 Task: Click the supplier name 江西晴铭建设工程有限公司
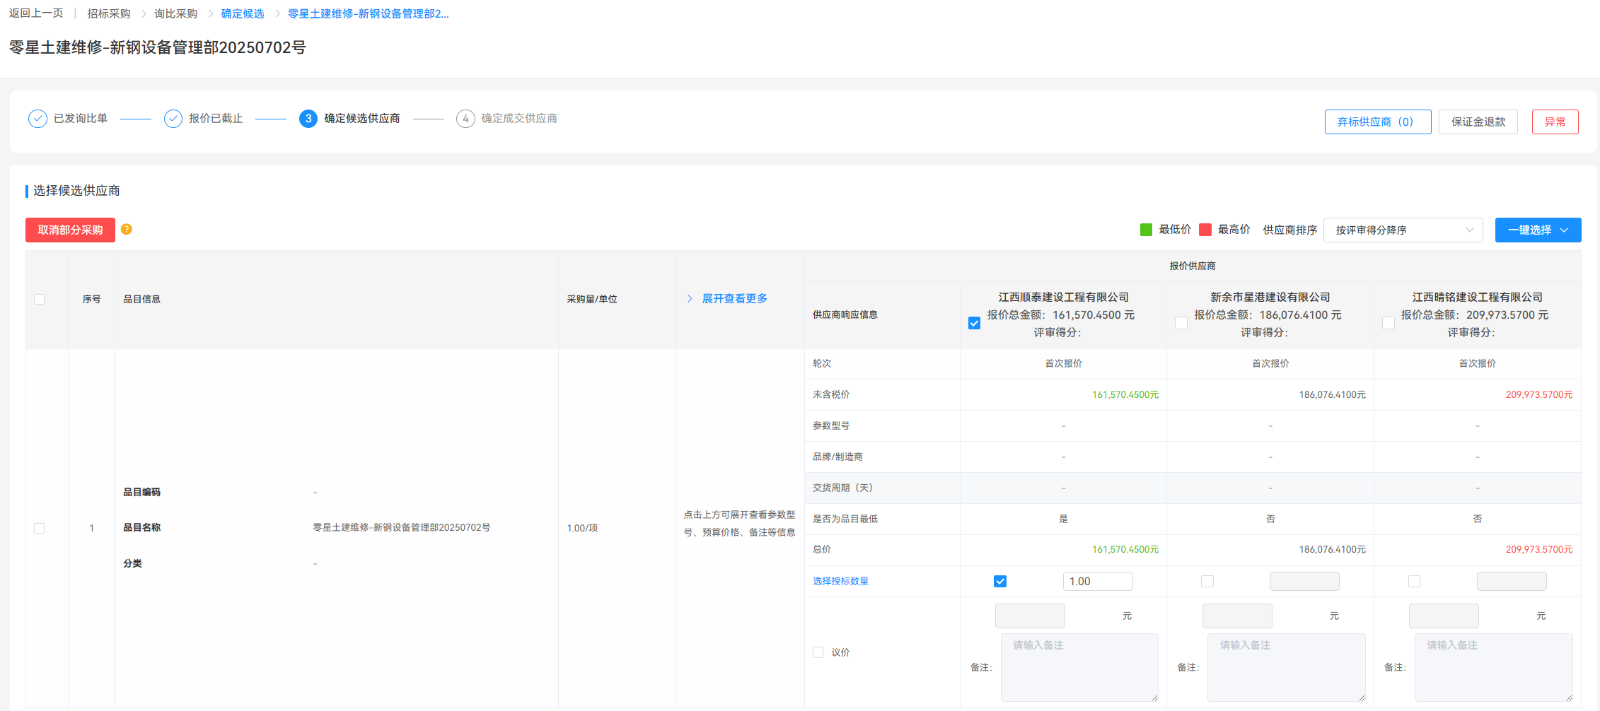1478,297
